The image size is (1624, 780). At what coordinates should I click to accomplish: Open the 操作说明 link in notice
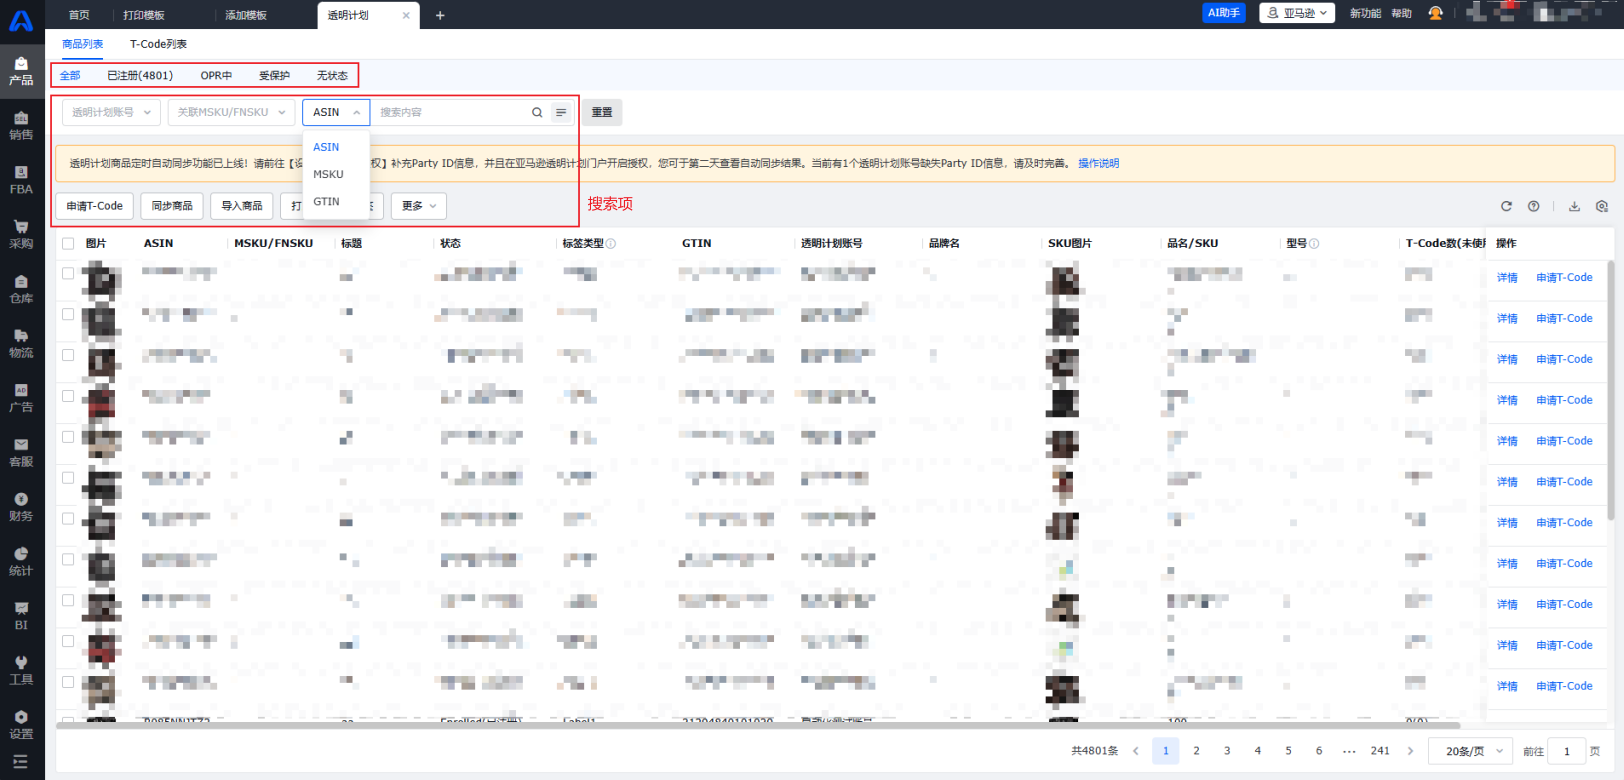(x=1098, y=163)
